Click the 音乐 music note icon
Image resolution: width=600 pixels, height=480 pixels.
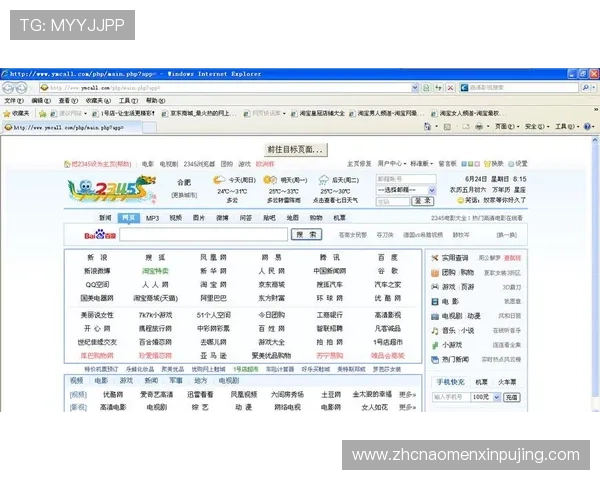[435, 331]
